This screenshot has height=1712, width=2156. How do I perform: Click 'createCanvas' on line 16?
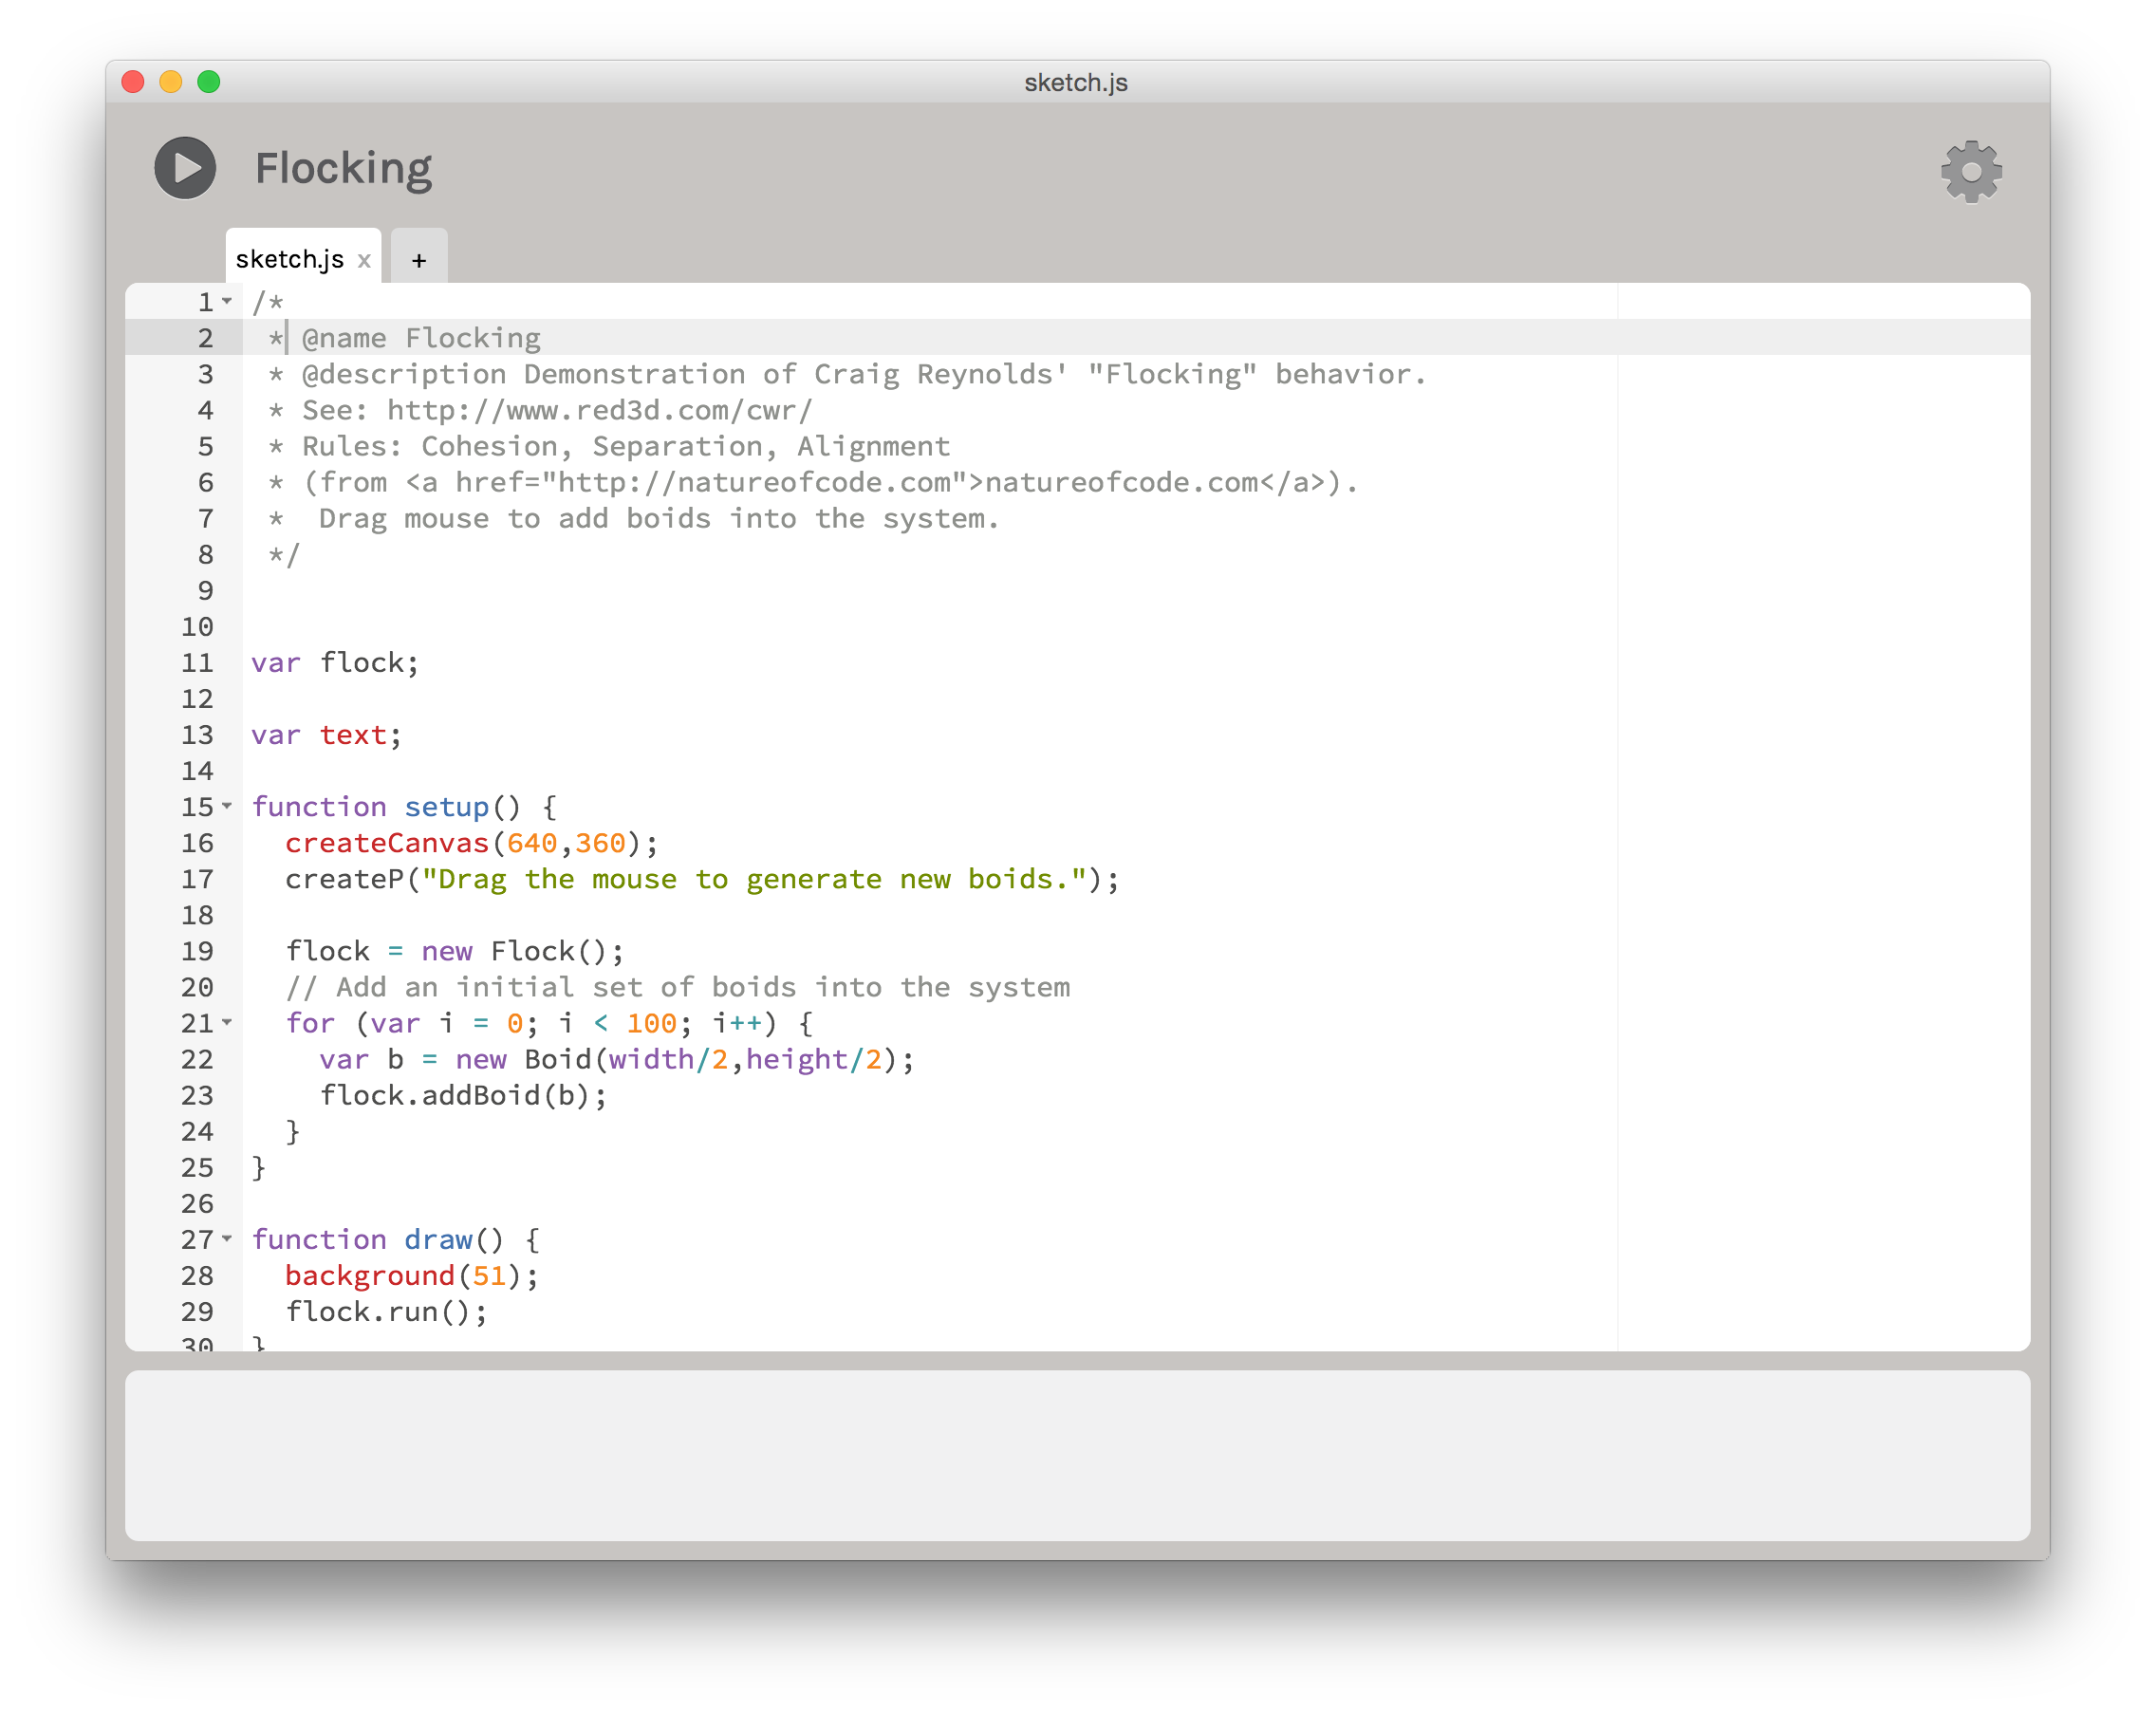(387, 843)
